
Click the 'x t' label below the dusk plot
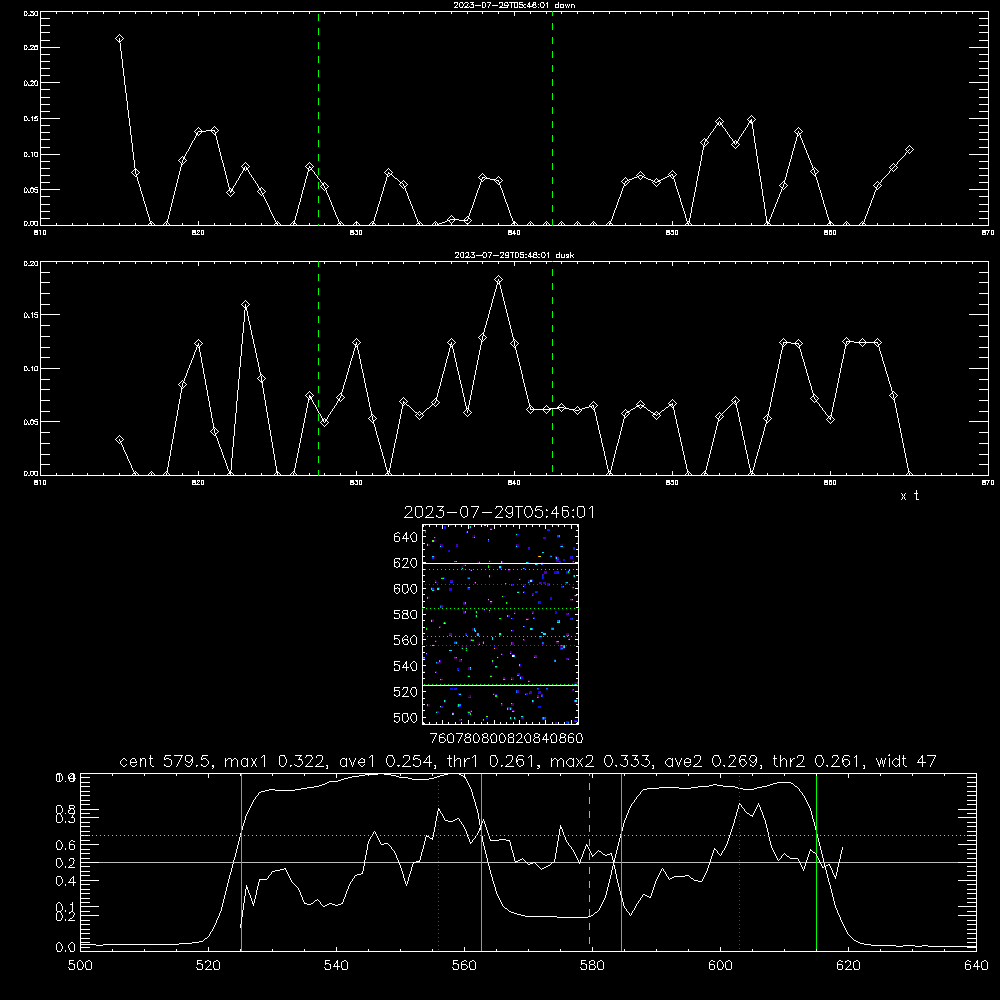click(x=910, y=496)
